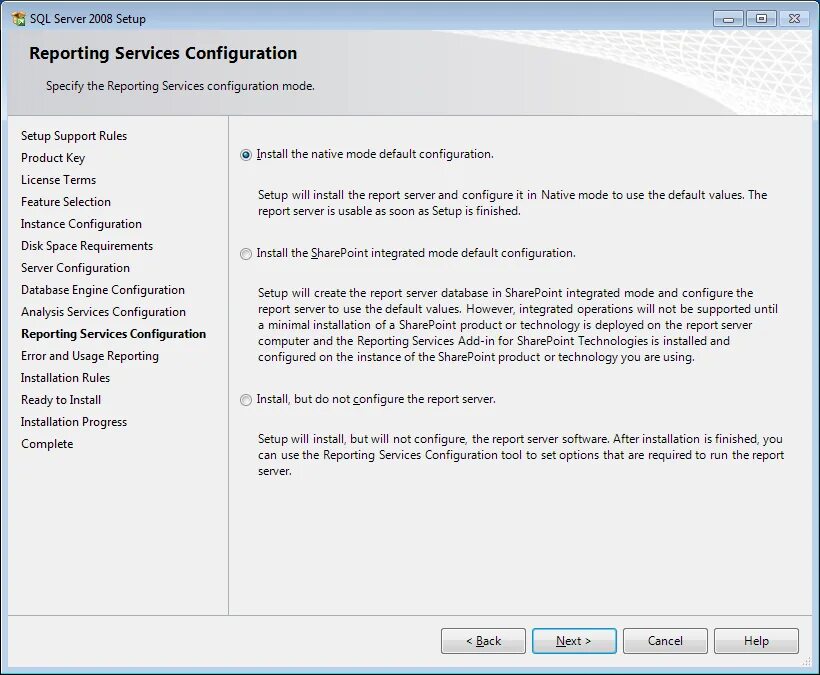Viewport: 820px width, 675px height.
Task: Click the 'Reporting Services Configuration' page heading
Action: click(x=163, y=53)
